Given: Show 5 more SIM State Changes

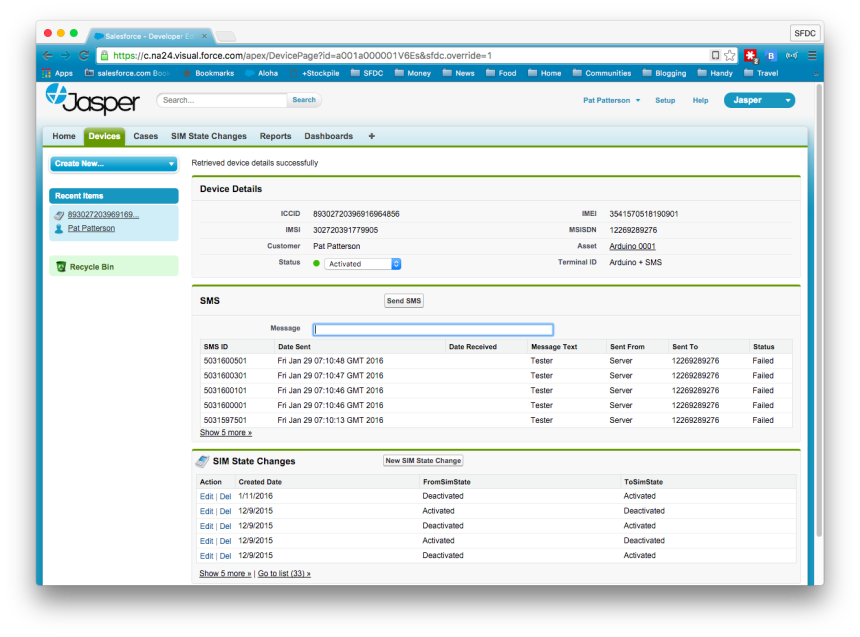Looking at the screenshot, I should [x=225, y=573].
